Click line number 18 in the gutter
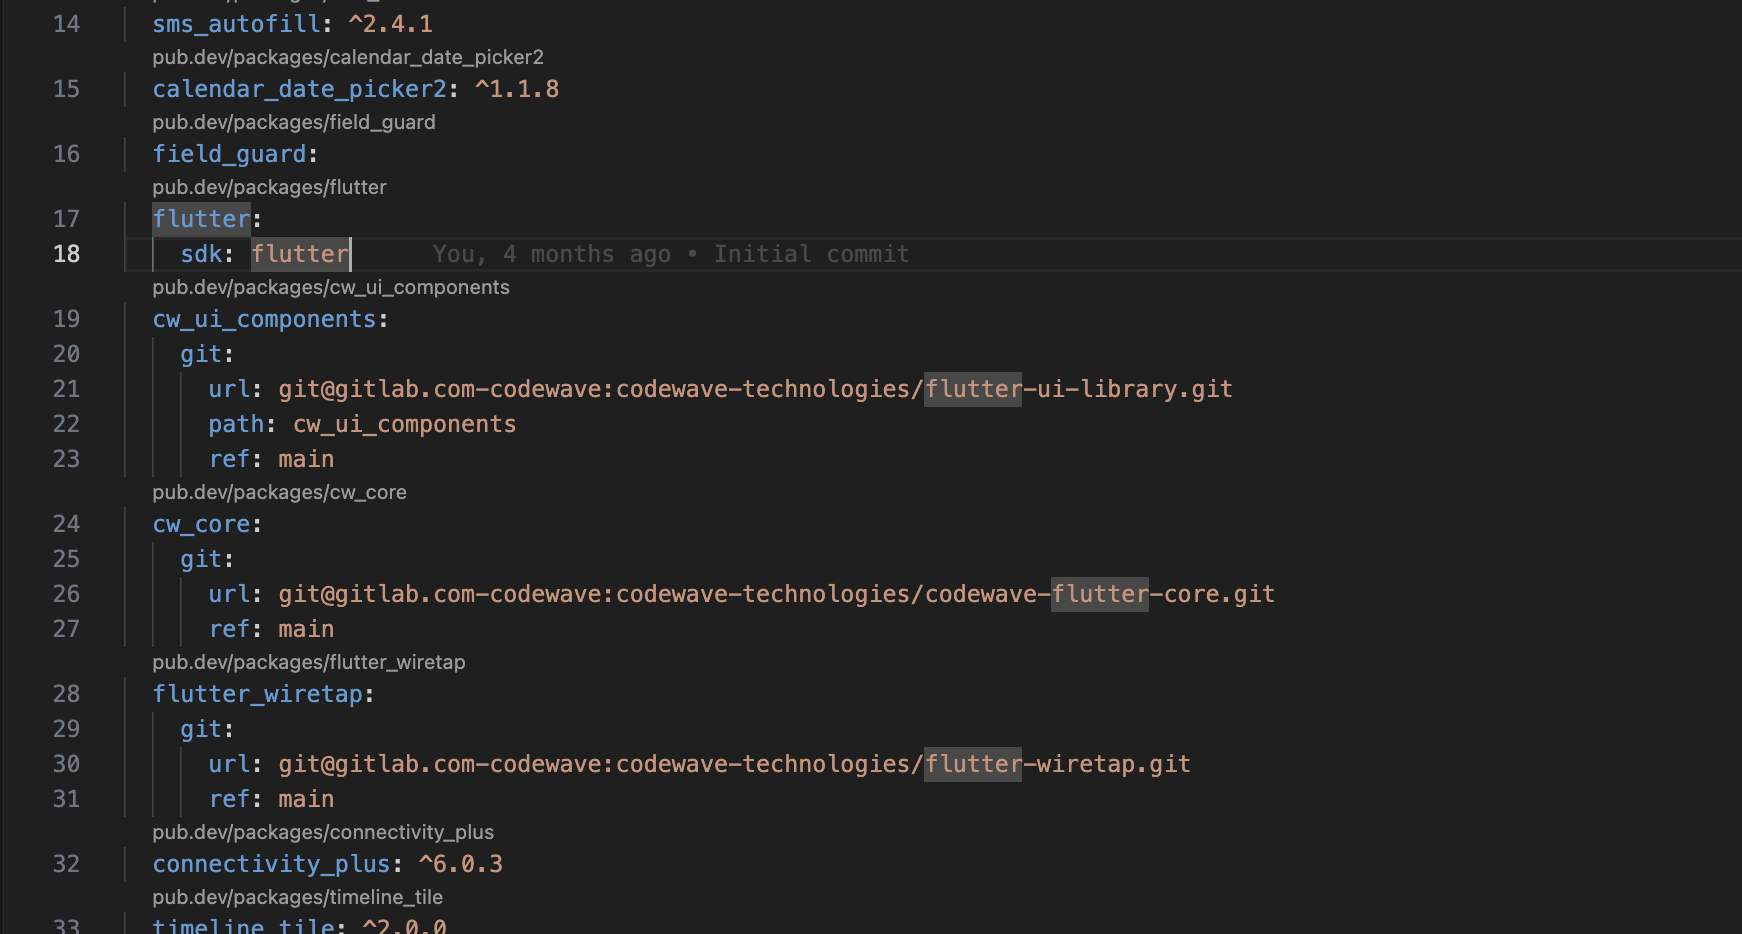This screenshot has width=1742, height=934. pyautogui.click(x=66, y=254)
